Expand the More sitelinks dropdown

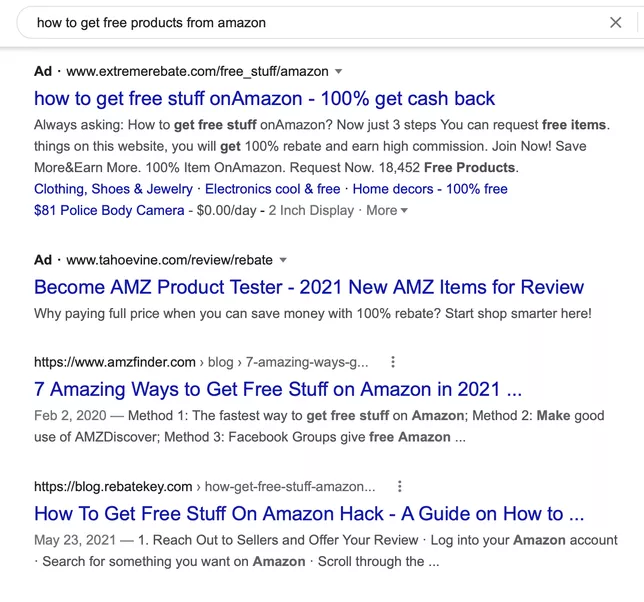(386, 210)
